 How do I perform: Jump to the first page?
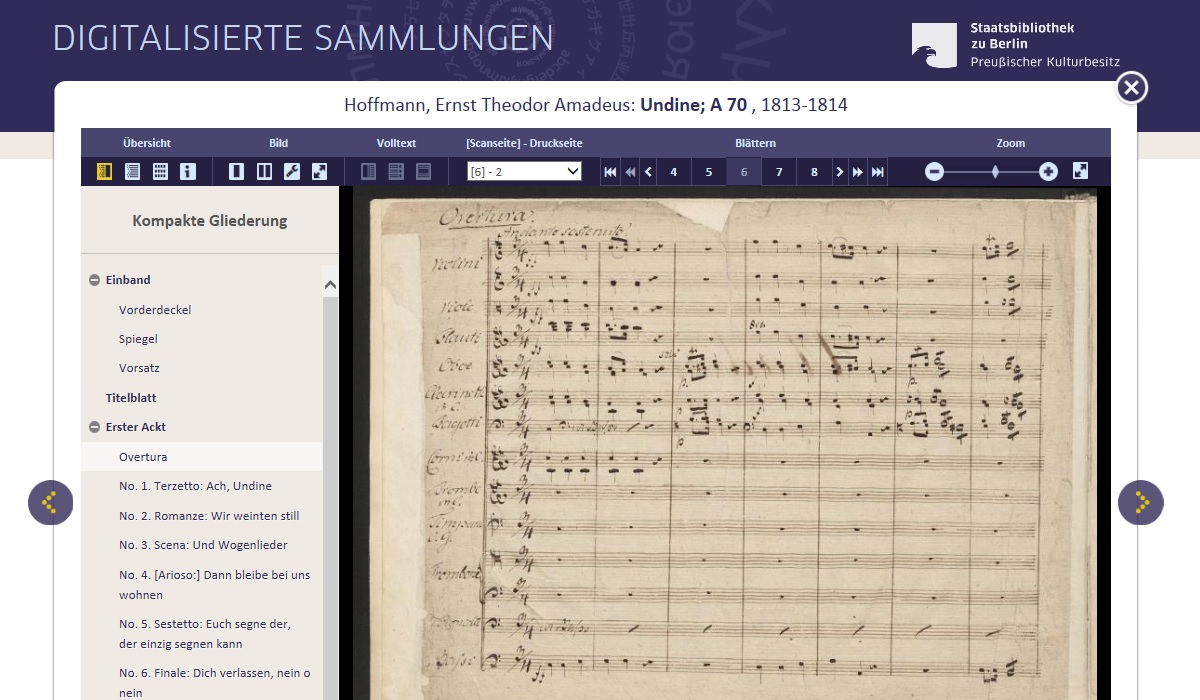(x=610, y=172)
